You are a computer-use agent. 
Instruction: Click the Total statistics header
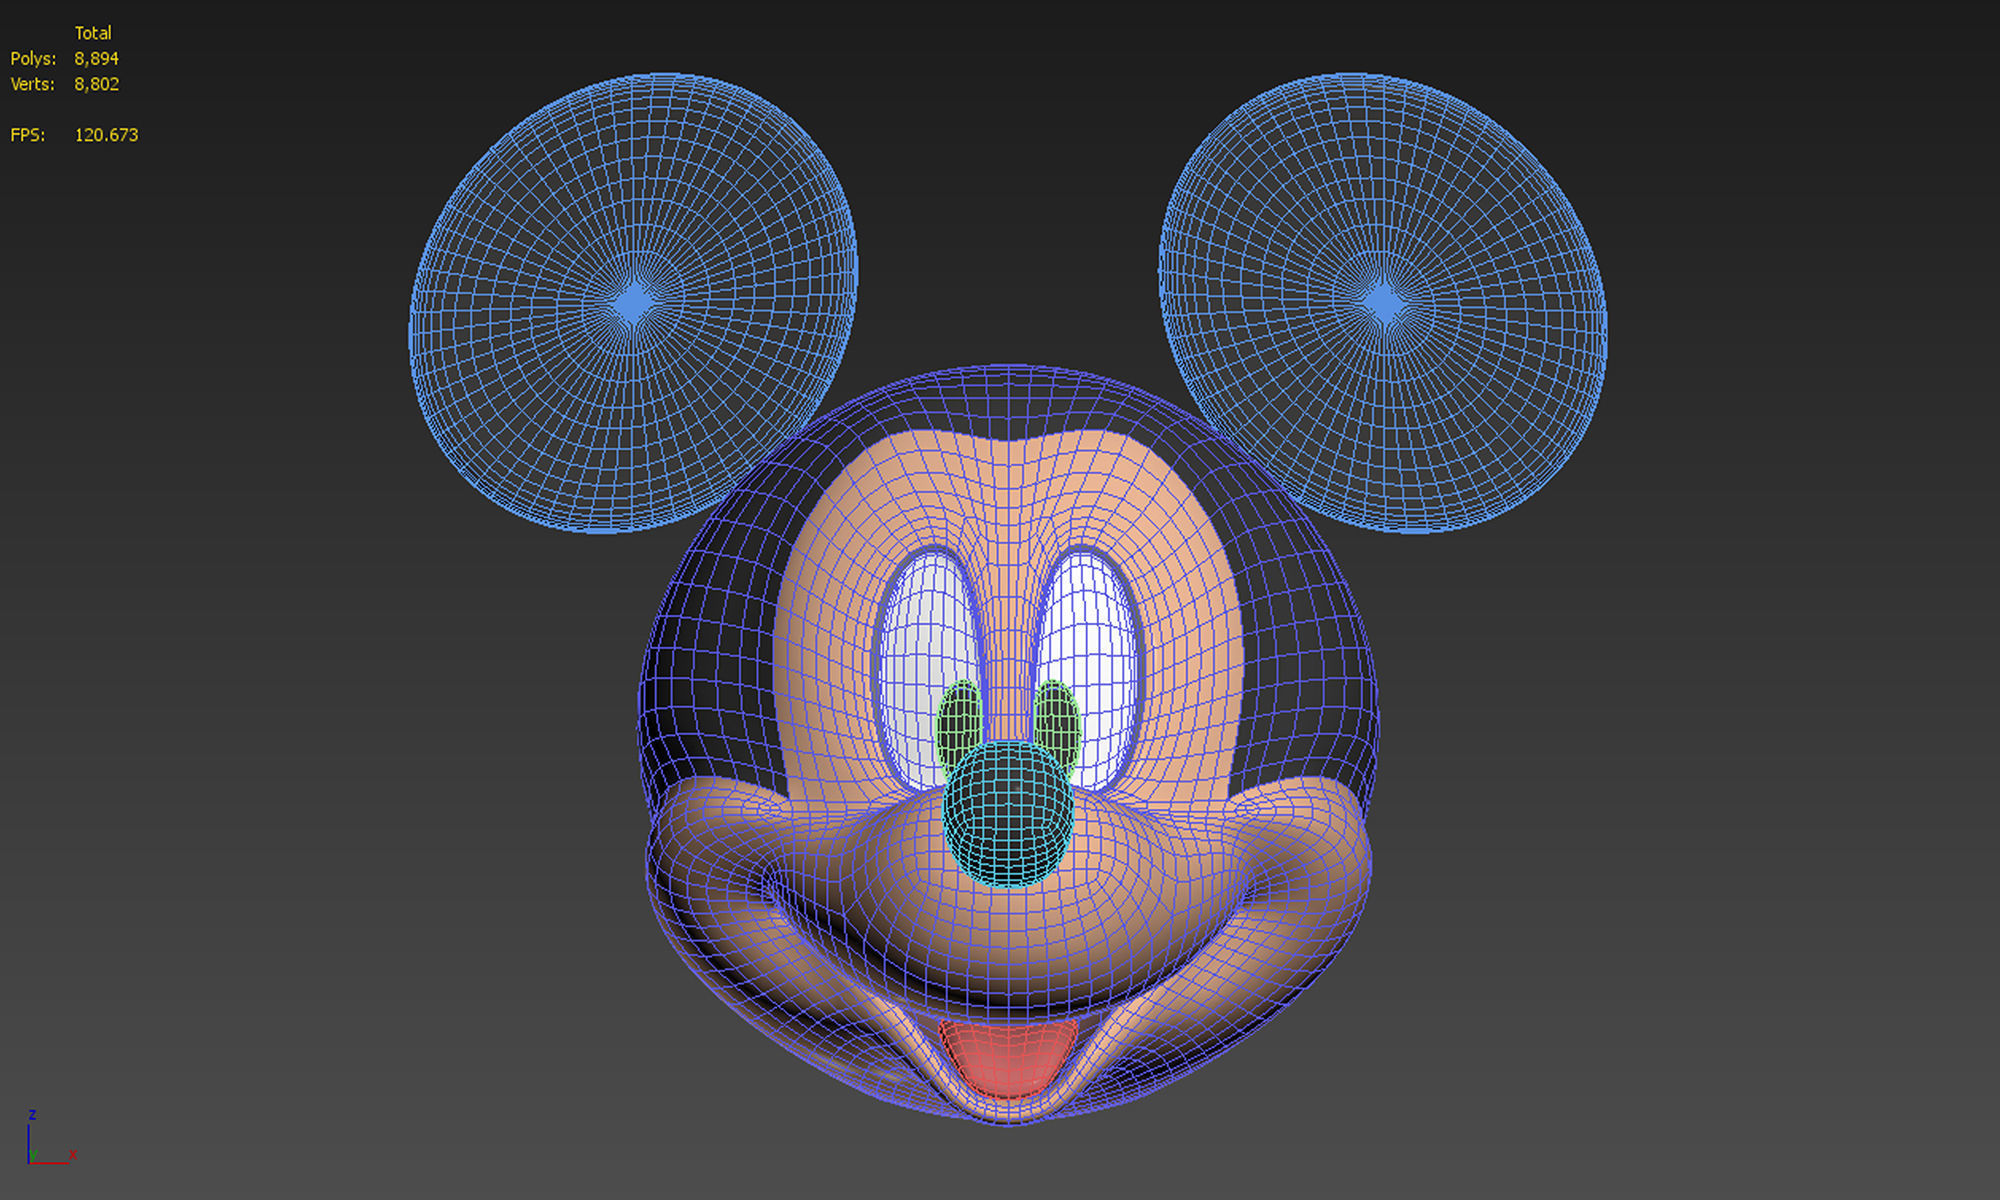93,33
